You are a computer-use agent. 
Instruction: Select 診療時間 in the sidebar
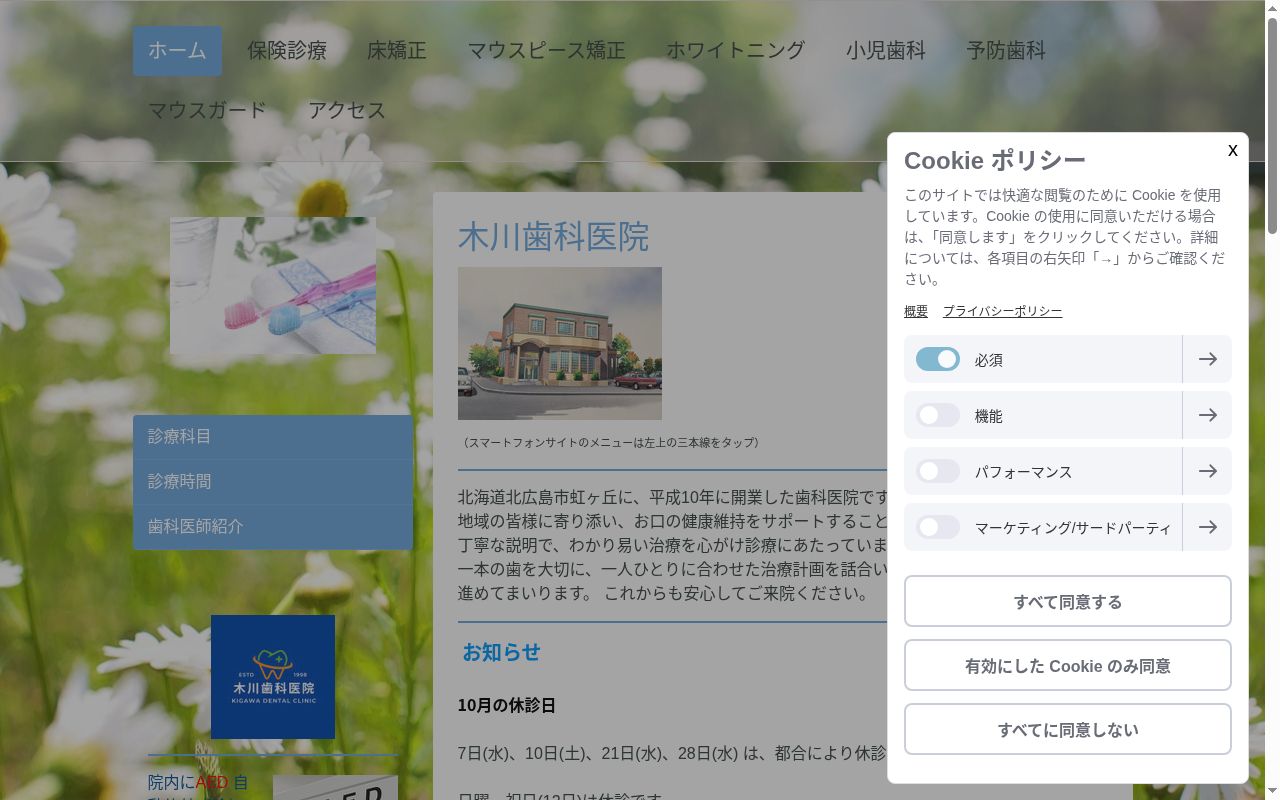coord(273,482)
